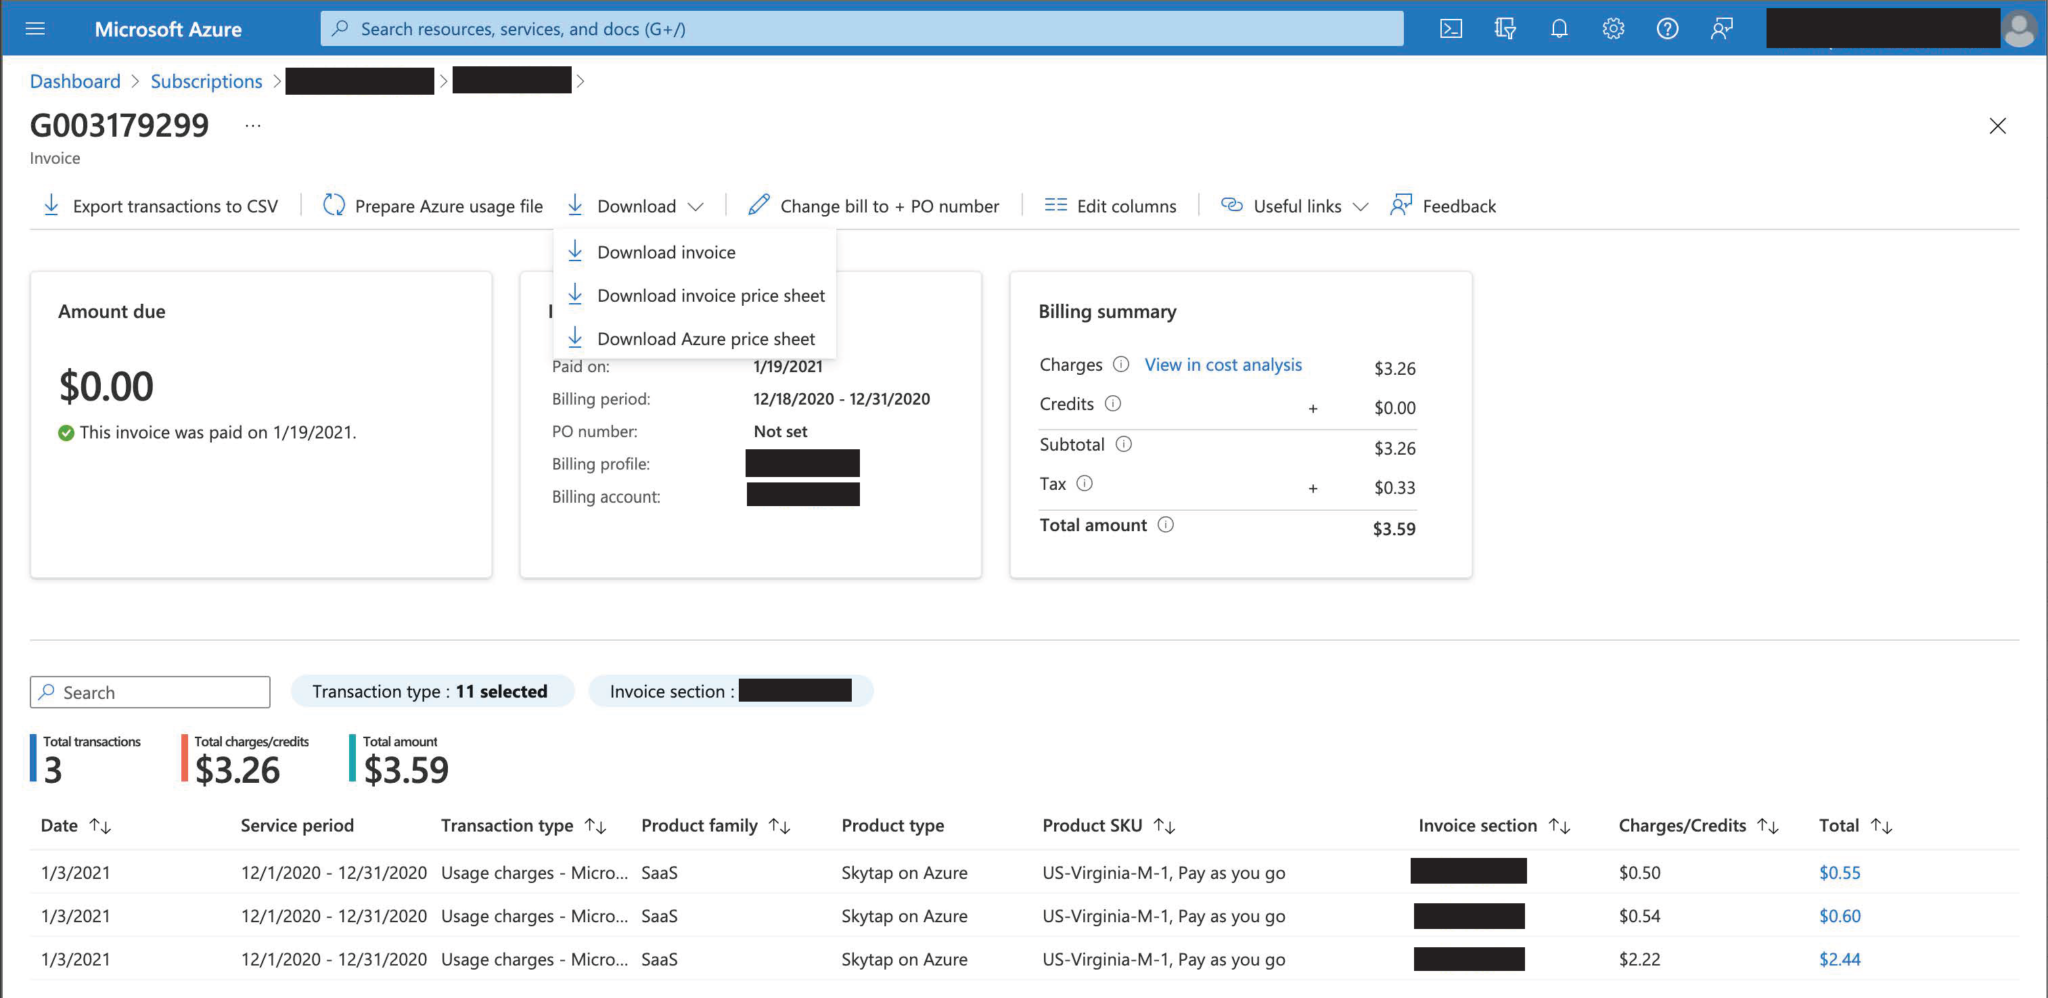Screen dimensions: 2048x998
Task: Select Change bill to + PO number pencil
Action: click(x=875, y=205)
